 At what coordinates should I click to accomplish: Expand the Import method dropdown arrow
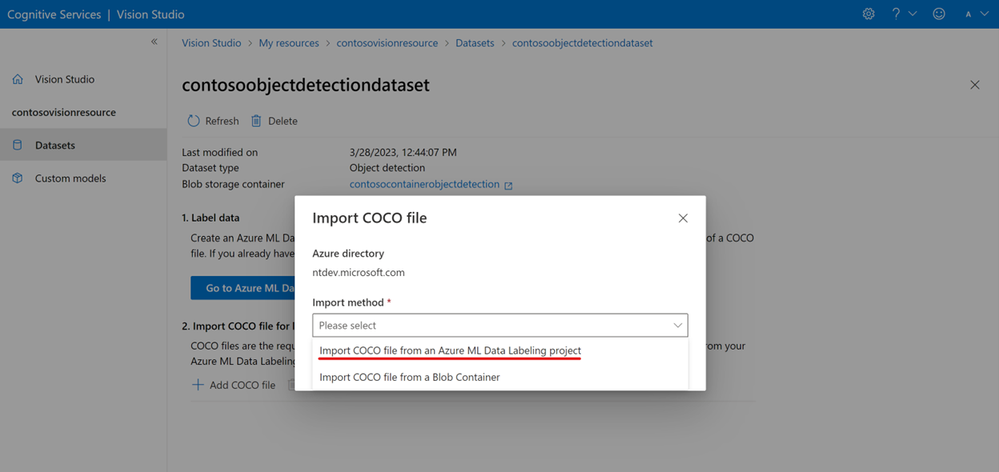point(678,325)
